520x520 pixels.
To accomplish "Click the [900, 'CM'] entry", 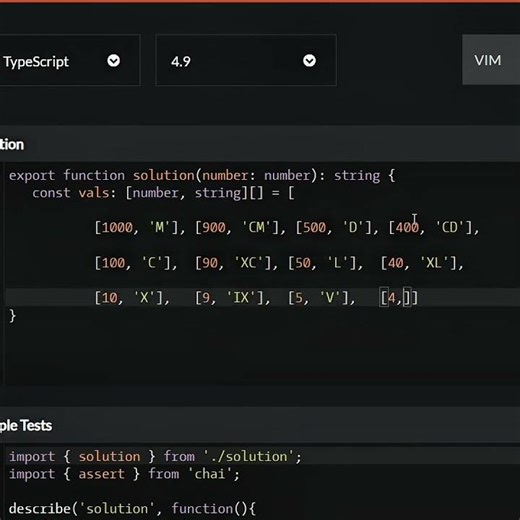I will click(x=237, y=228).
